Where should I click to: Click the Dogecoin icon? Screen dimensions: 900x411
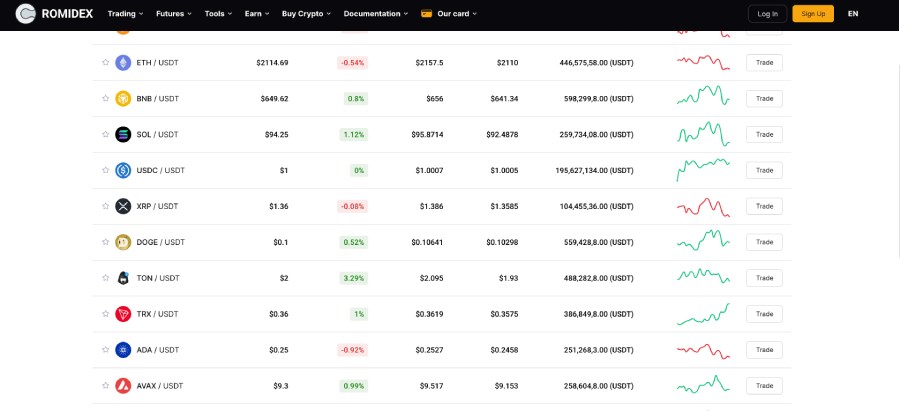click(x=123, y=242)
